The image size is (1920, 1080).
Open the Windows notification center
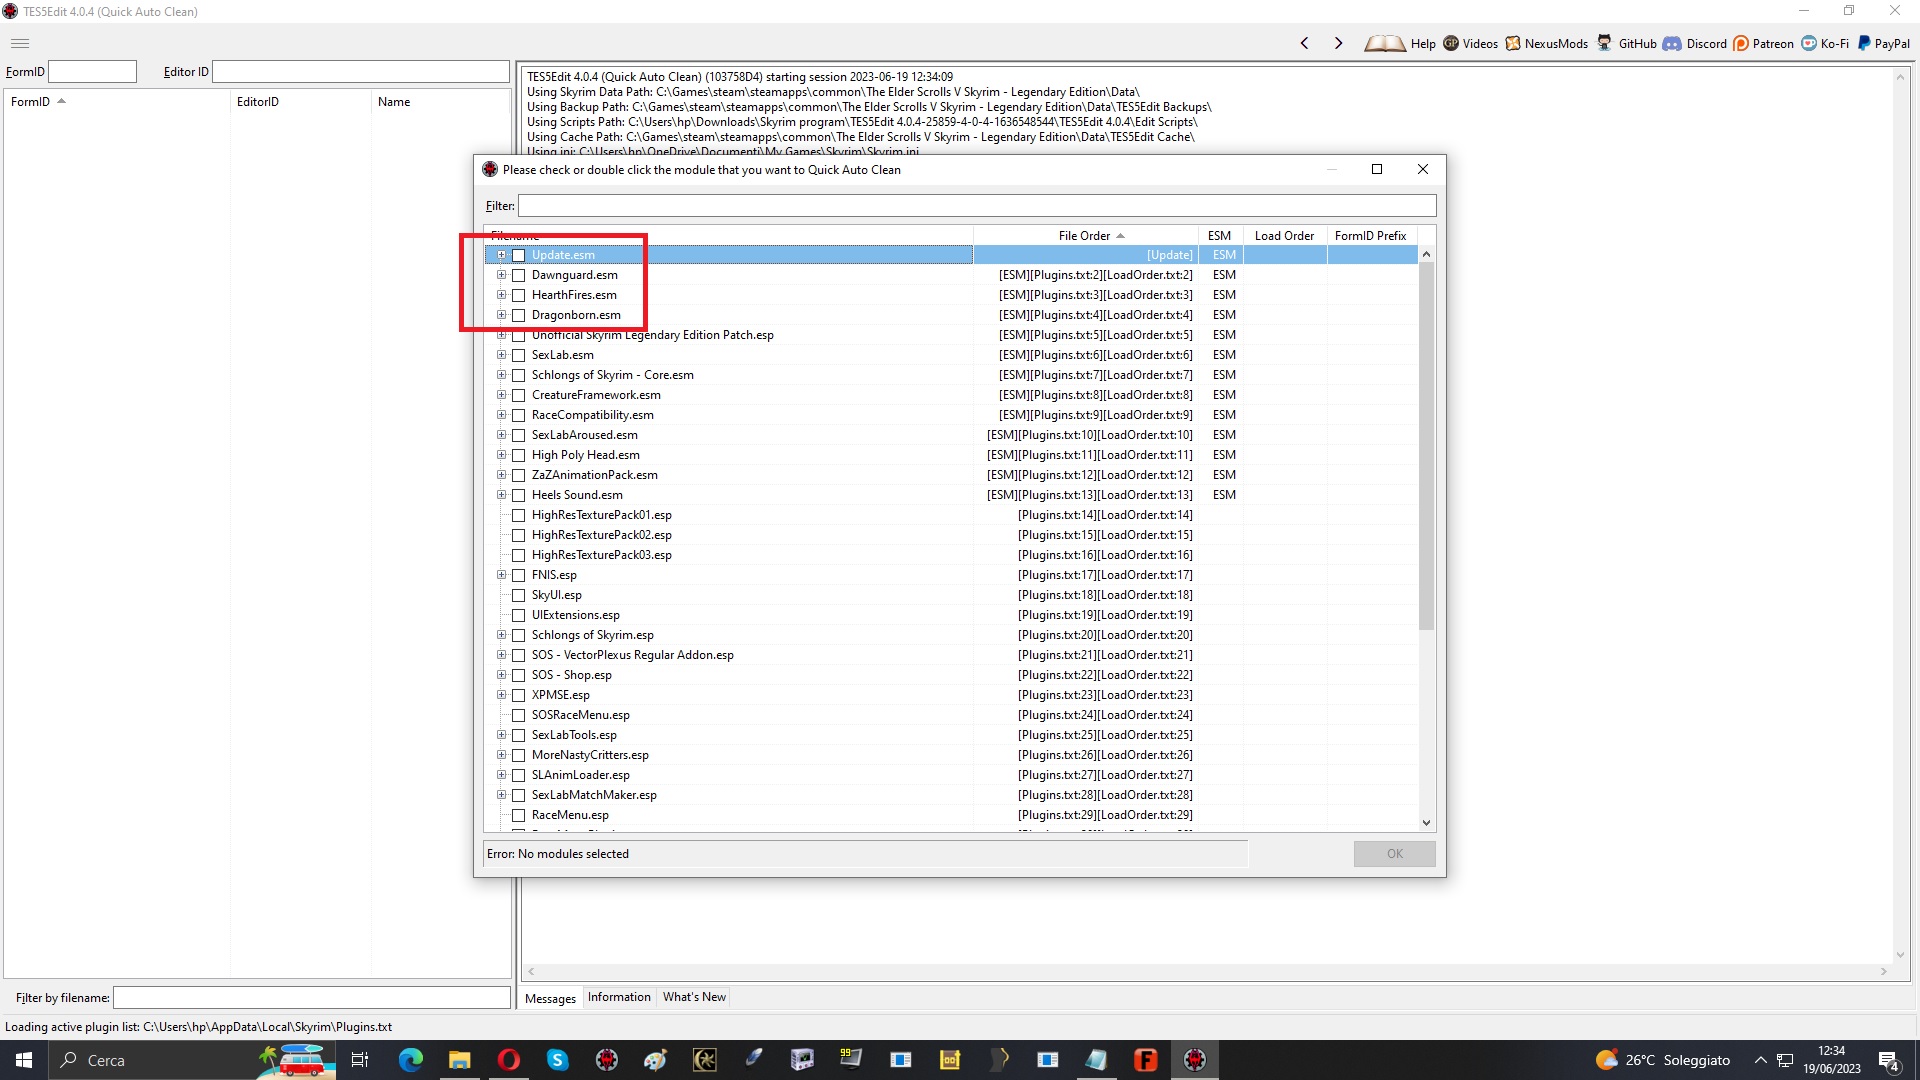1889,1061
